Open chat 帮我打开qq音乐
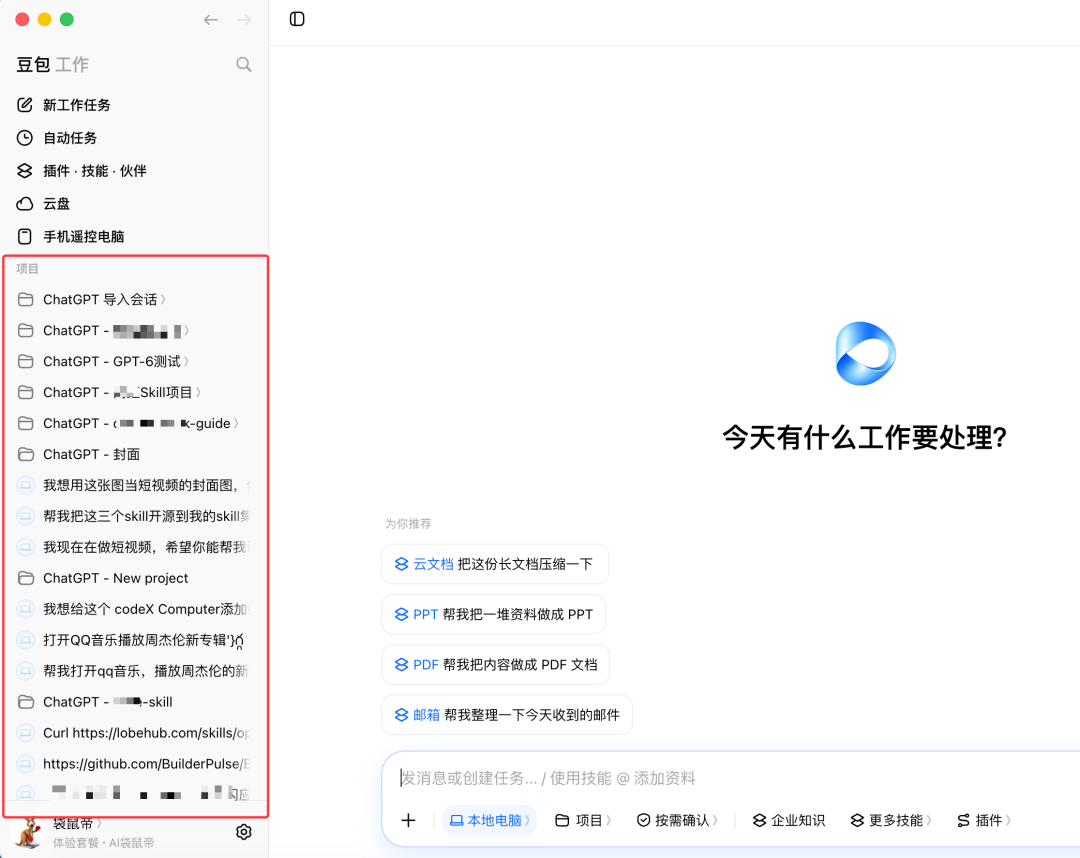This screenshot has height=858, width=1080. tap(134, 671)
